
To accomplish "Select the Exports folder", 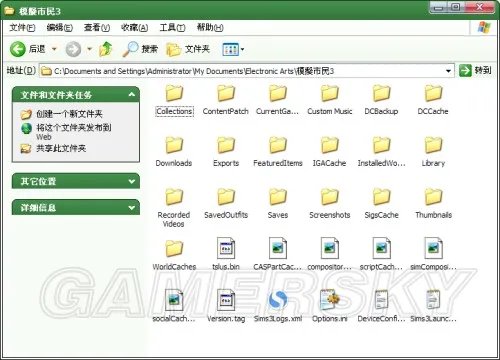I will (226, 151).
